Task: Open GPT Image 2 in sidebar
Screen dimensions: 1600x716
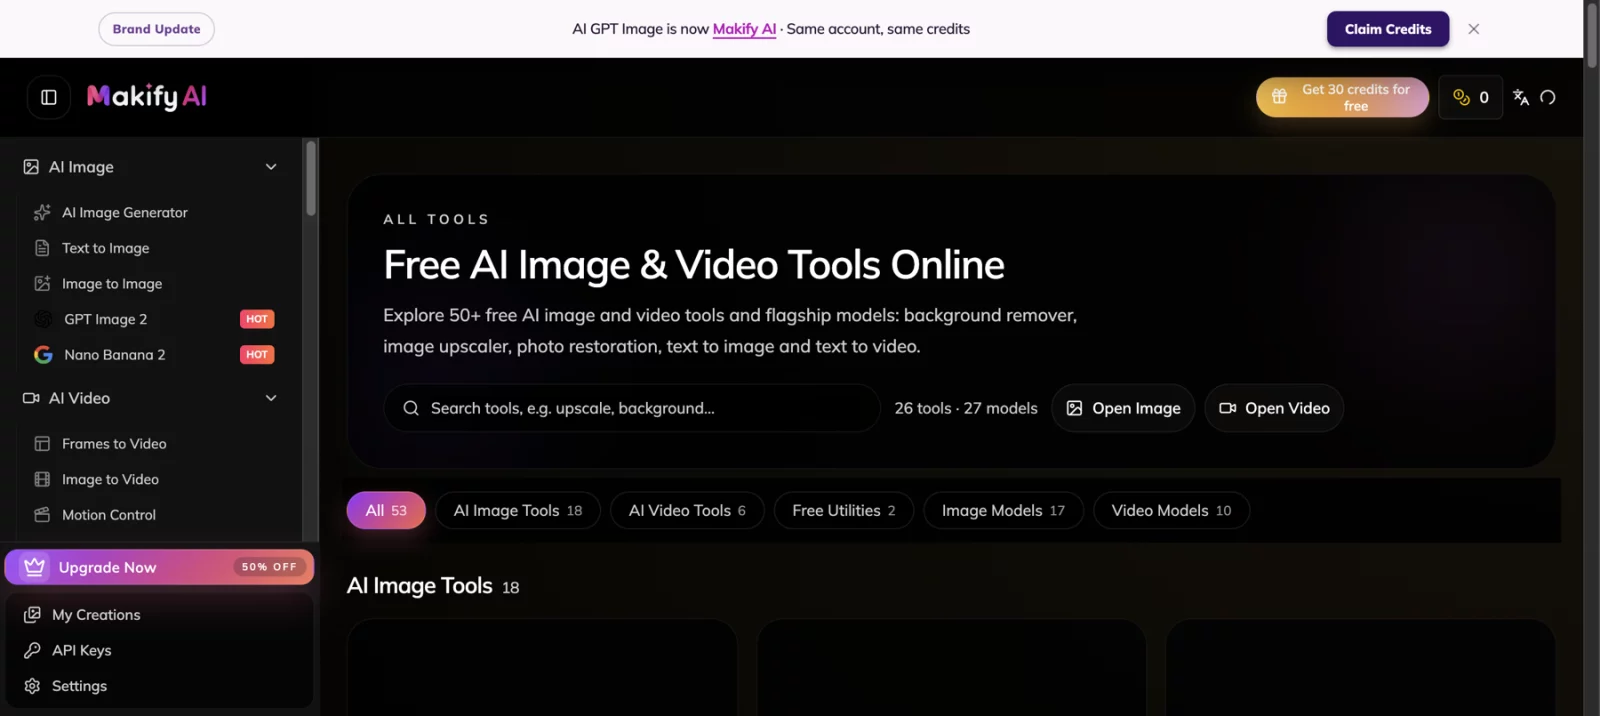Action: coord(155,319)
